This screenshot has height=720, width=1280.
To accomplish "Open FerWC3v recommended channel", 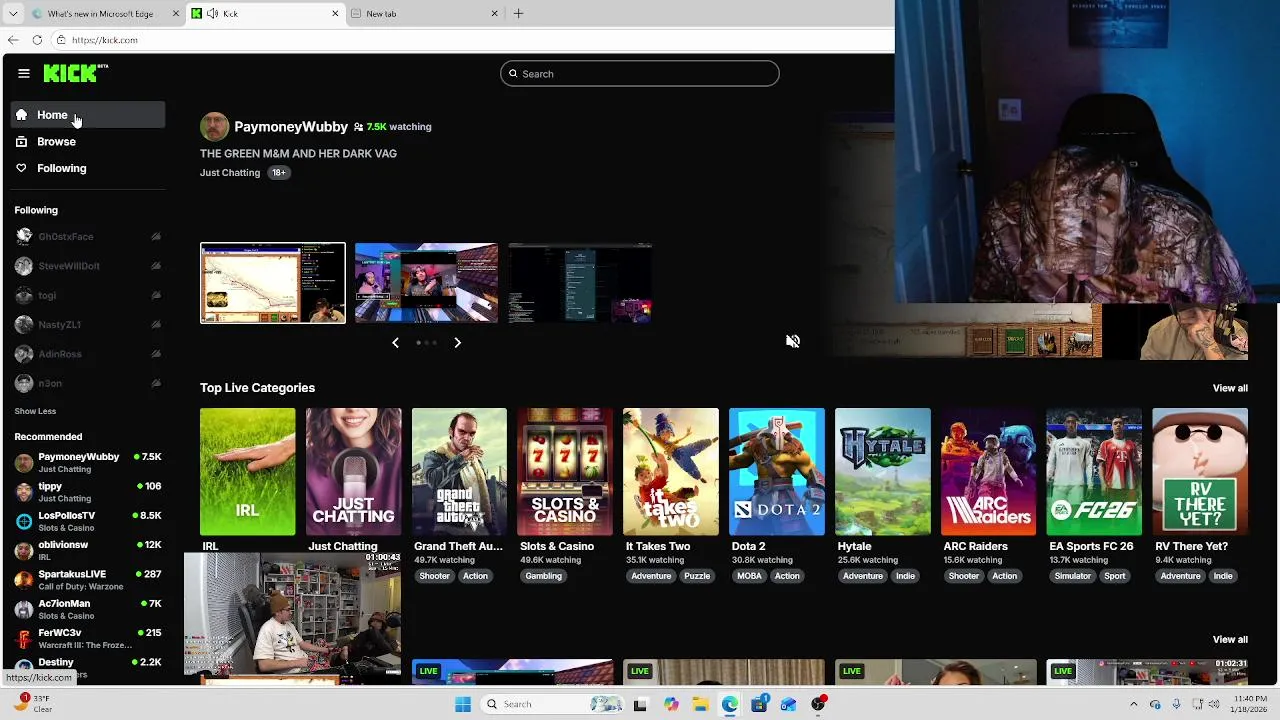I will tap(88, 638).
